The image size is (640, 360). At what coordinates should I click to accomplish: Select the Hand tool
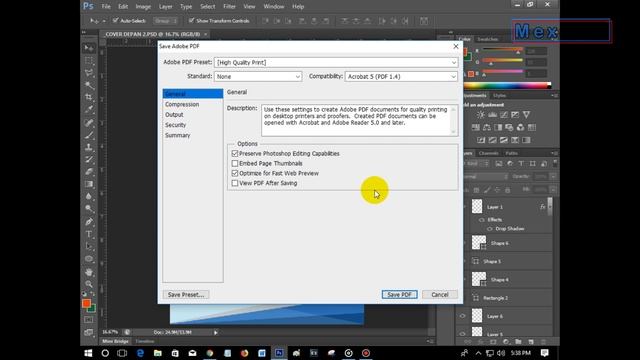pyautogui.click(x=89, y=272)
